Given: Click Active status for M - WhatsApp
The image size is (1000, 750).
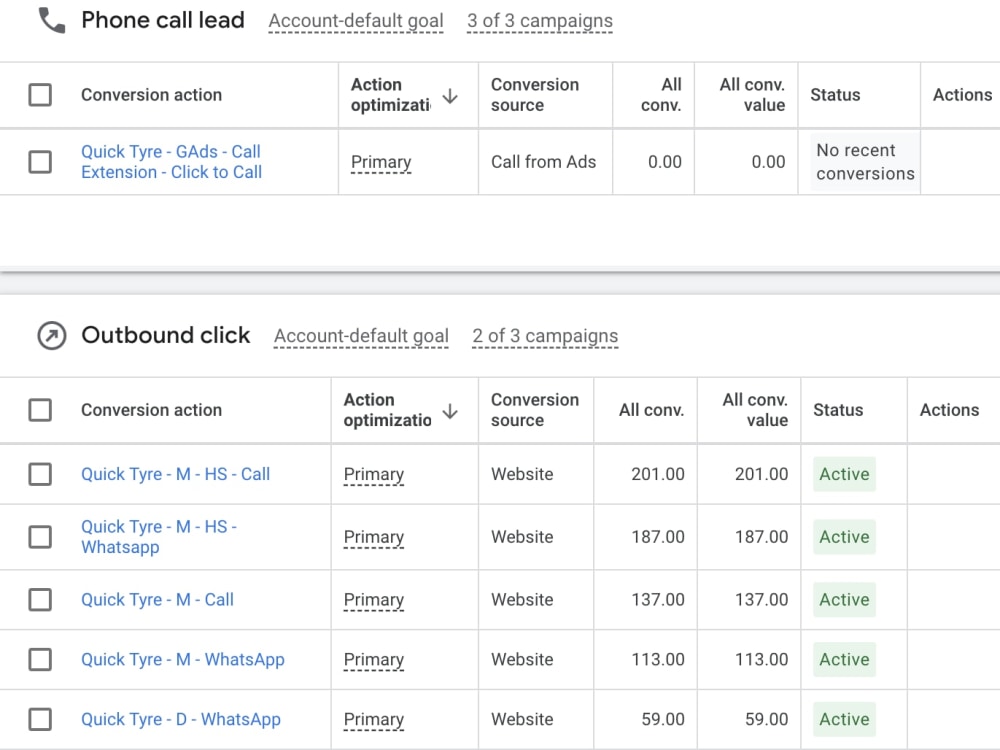Looking at the screenshot, I should [x=844, y=659].
